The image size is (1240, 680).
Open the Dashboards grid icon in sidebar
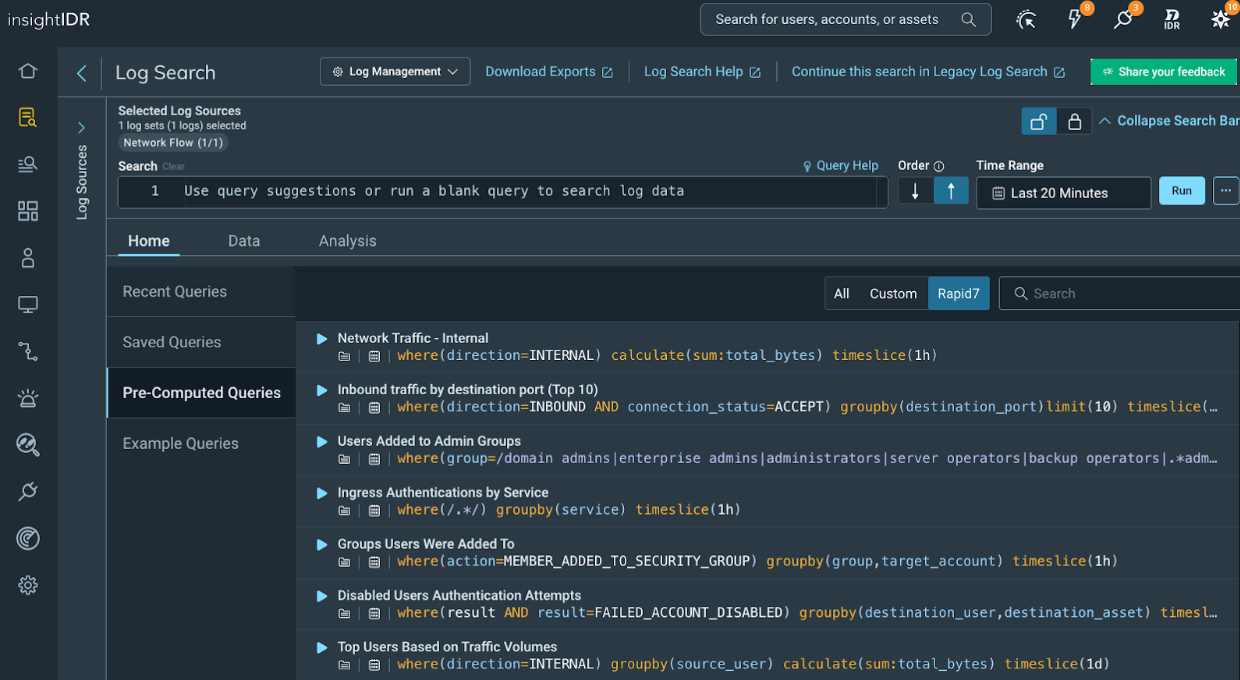pyautogui.click(x=28, y=211)
